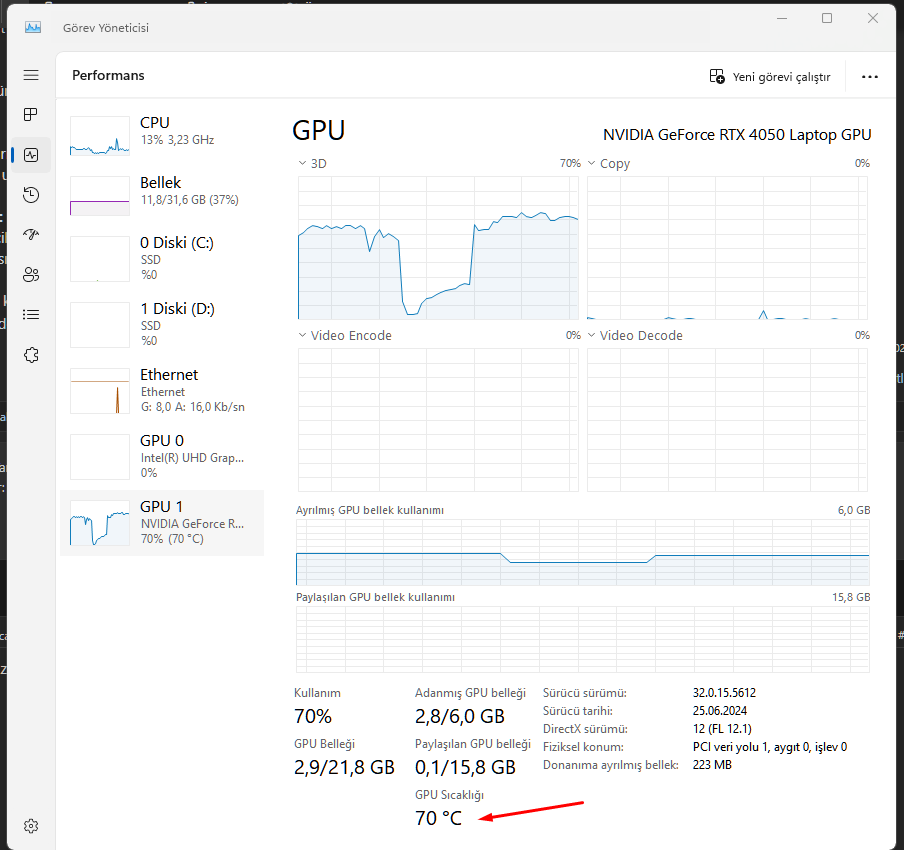Click the GPU 1 mini graph thumbnail

(100, 523)
